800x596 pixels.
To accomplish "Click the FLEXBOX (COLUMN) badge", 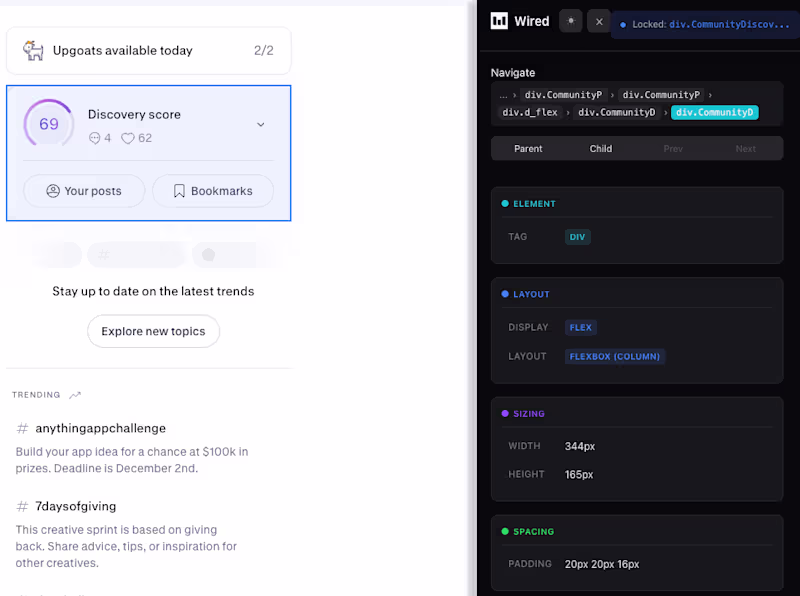I will [x=615, y=356].
